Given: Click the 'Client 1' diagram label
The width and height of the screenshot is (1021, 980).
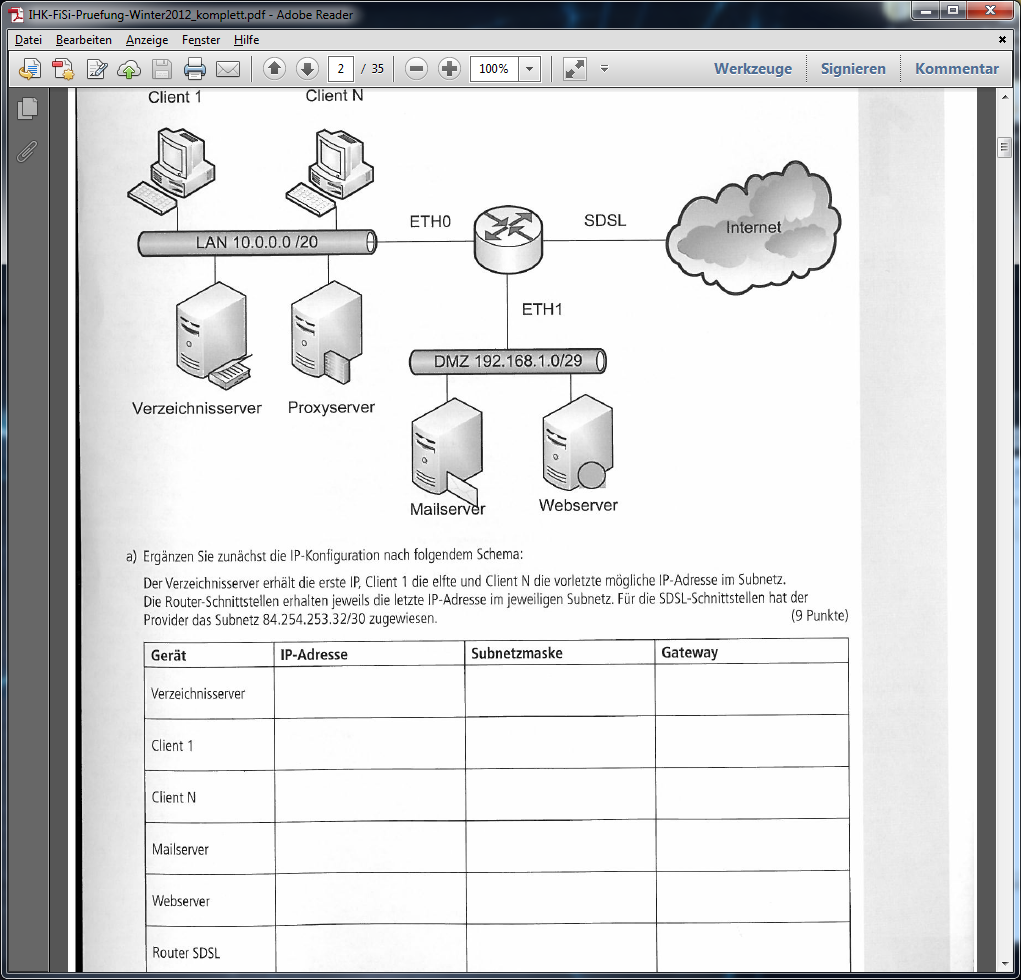Looking at the screenshot, I should click(x=175, y=97).
